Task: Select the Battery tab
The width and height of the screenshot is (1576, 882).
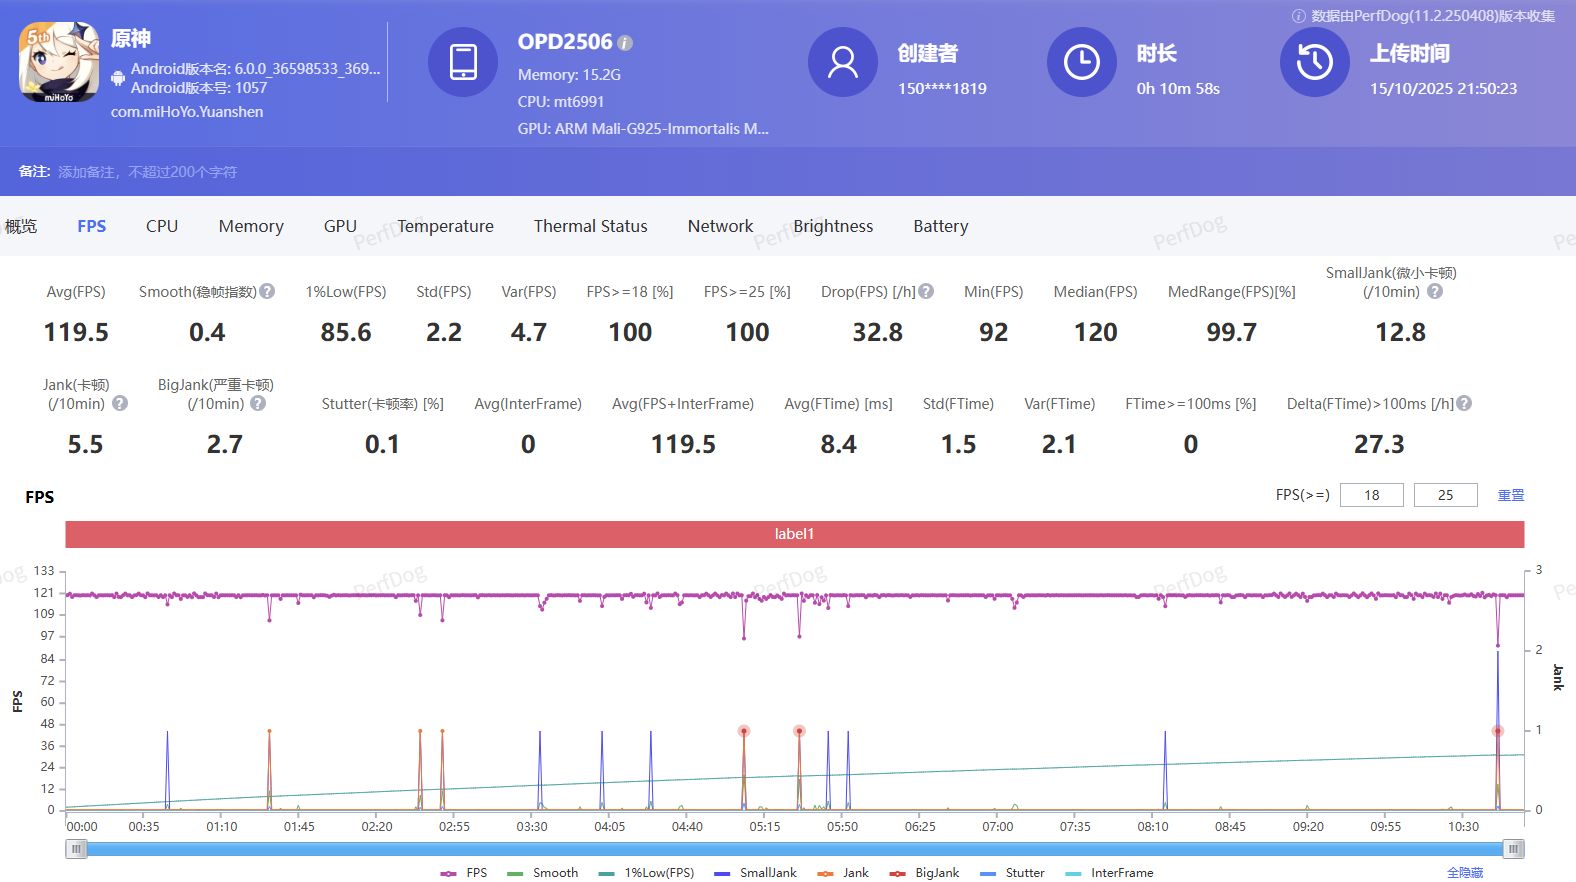Action: [940, 226]
